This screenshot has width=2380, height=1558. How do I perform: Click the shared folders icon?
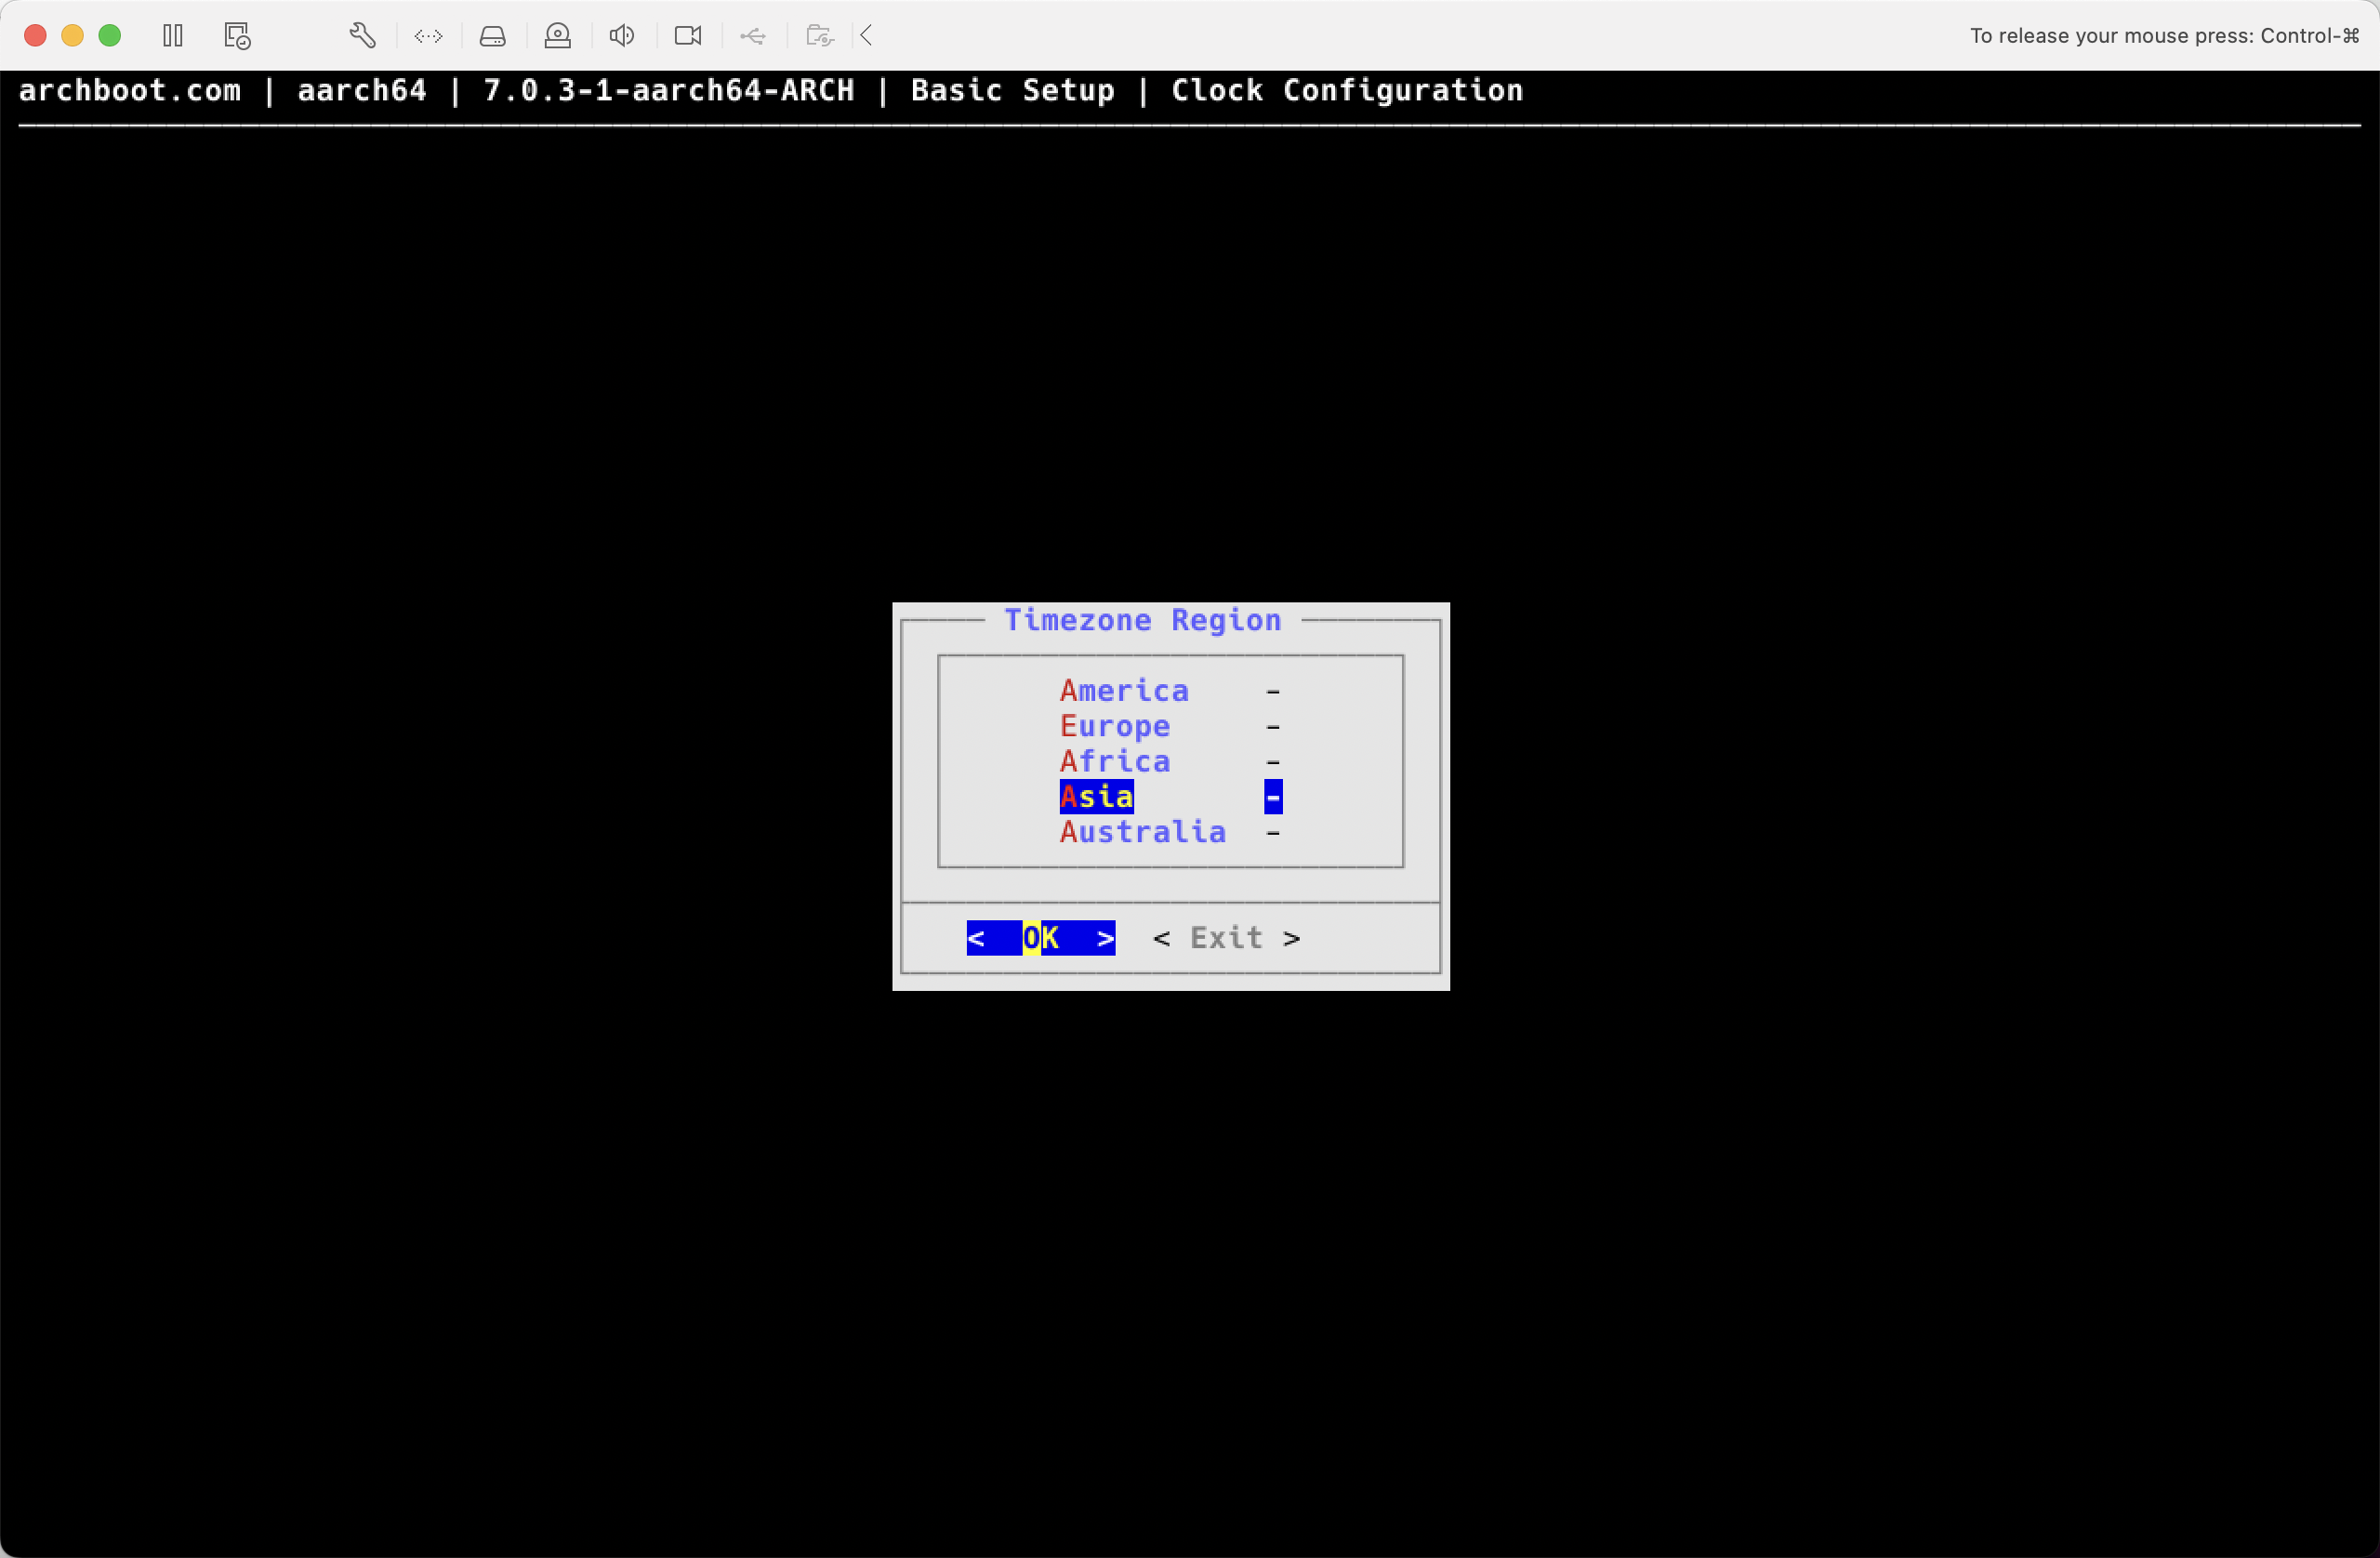click(819, 36)
